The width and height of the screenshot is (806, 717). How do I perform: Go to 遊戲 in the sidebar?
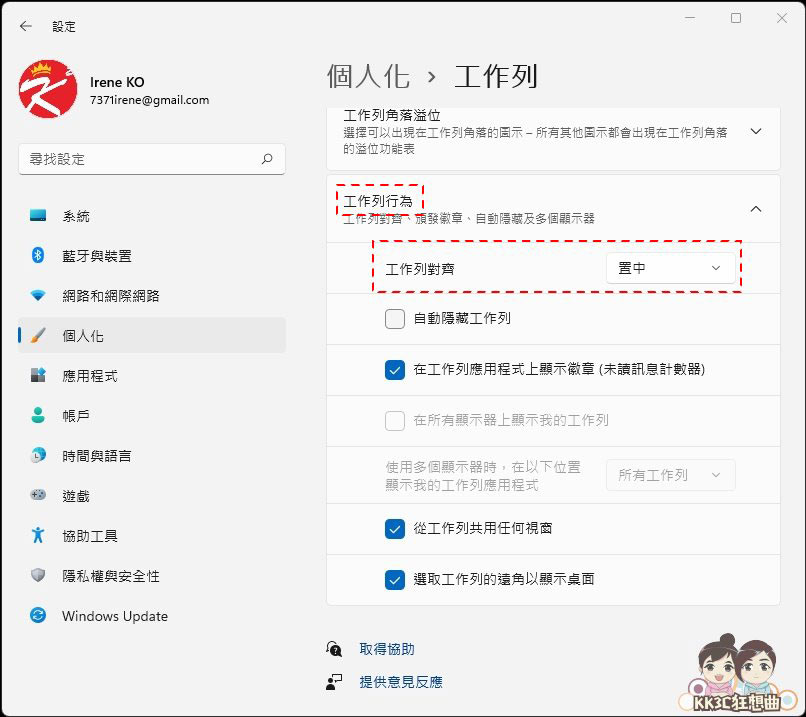click(76, 496)
